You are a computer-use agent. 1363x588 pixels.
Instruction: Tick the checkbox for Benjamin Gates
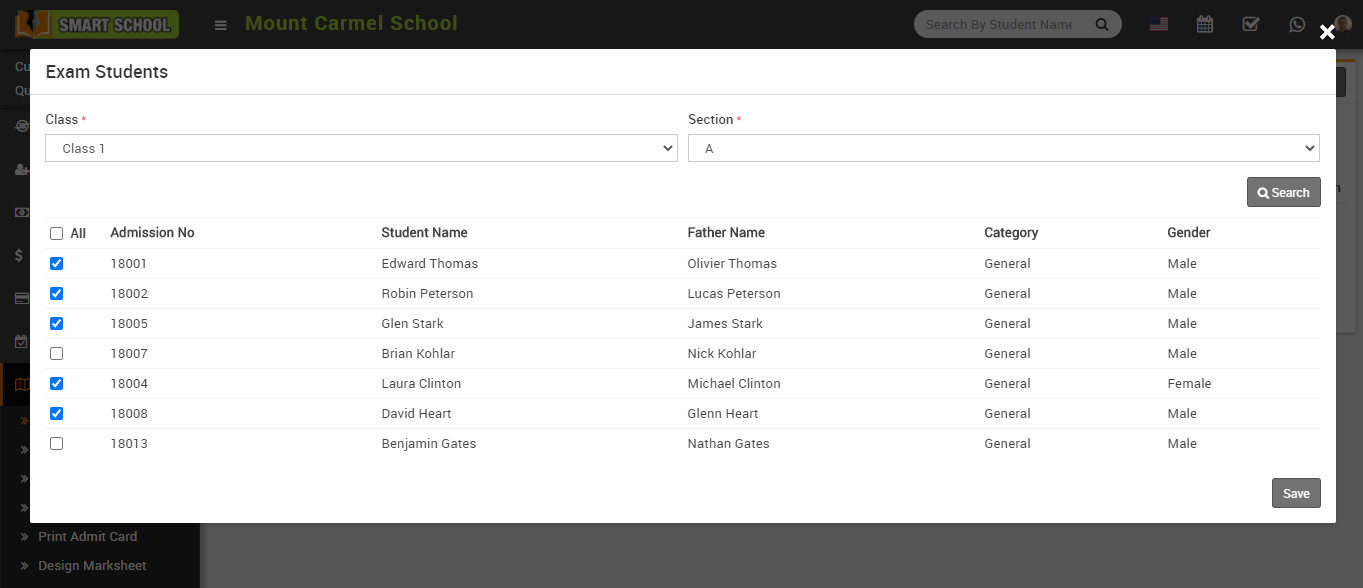57,444
